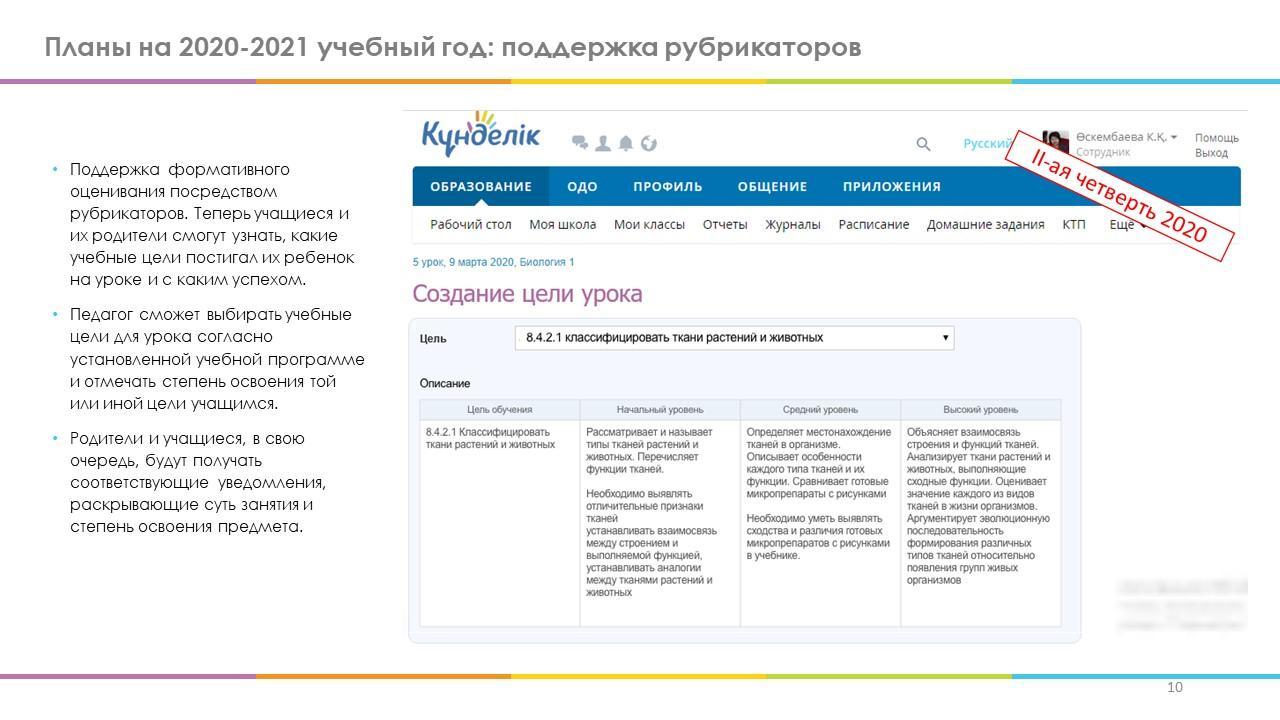
Task: Open the notifications bell icon
Action: pos(626,143)
